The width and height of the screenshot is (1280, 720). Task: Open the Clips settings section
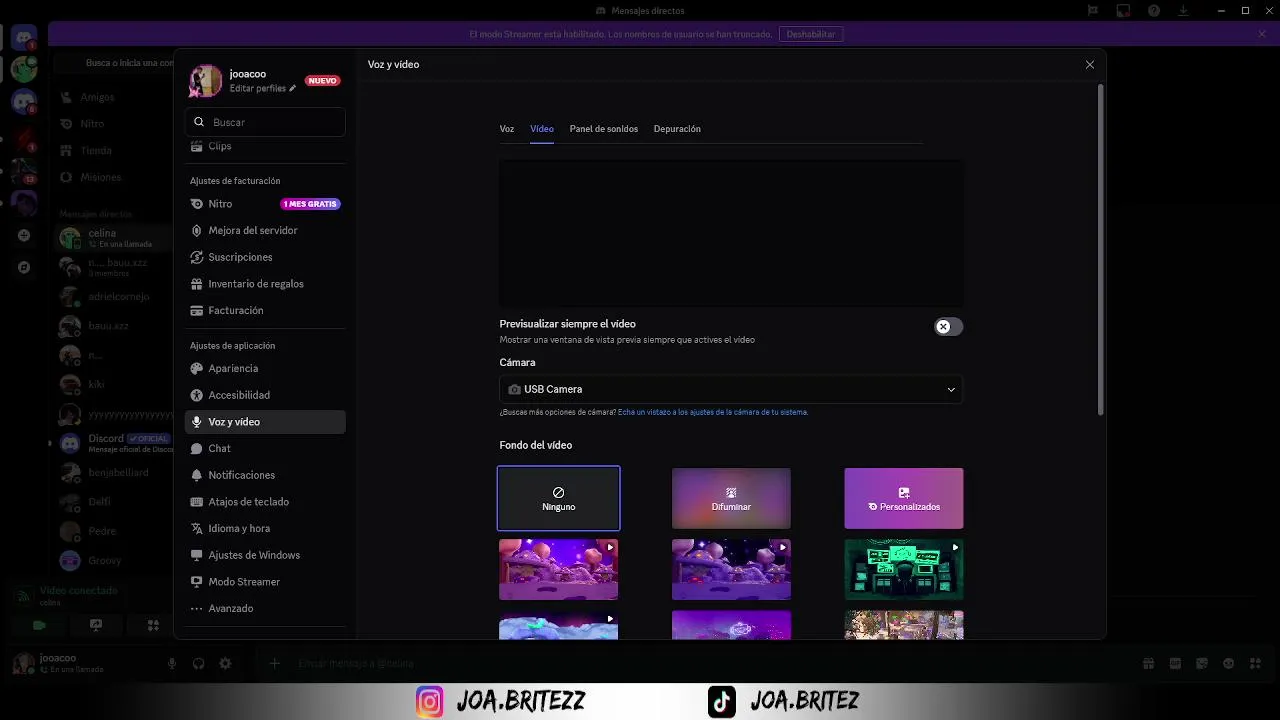tap(265, 146)
